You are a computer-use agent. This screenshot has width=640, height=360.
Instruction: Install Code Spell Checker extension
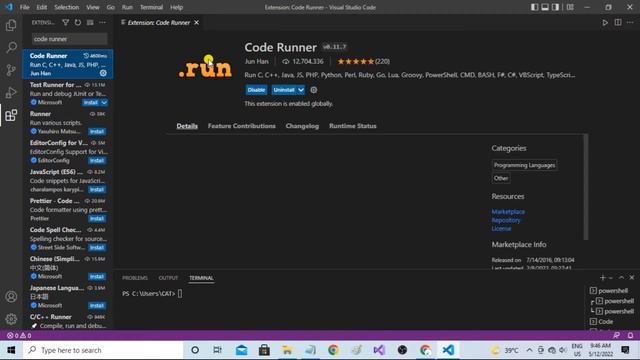pyautogui.click(x=97, y=247)
